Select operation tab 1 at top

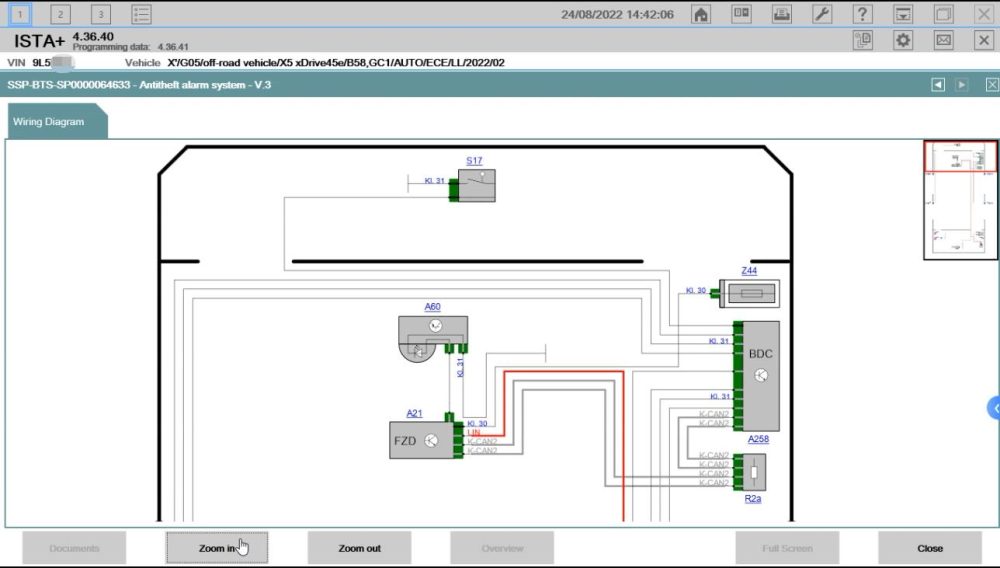(x=20, y=14)
